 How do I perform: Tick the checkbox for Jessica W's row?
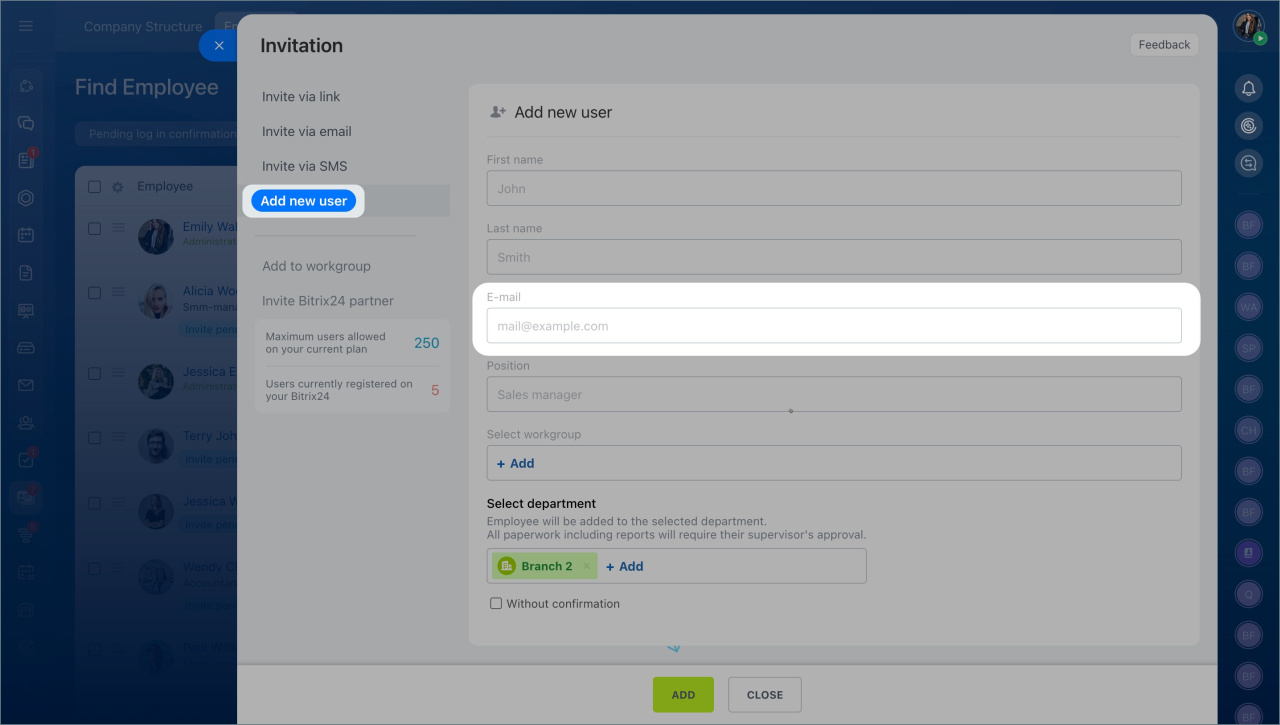pos(94,502)
